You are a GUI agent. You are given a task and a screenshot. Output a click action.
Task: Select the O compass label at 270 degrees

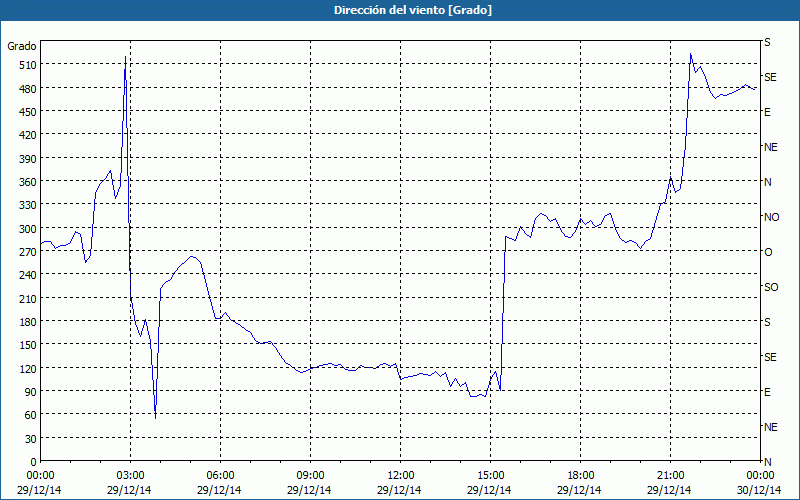click(x=768, y=252)
